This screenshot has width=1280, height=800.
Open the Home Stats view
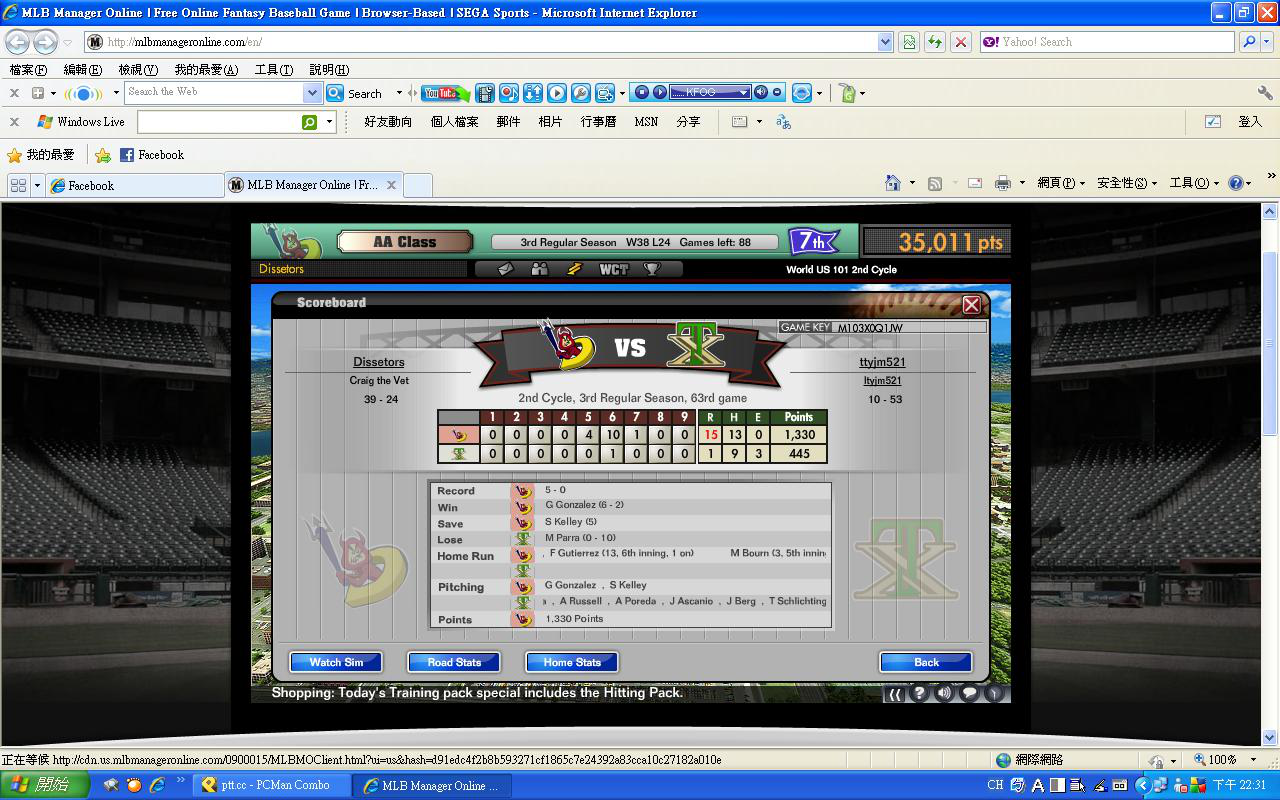click(572, 662)
